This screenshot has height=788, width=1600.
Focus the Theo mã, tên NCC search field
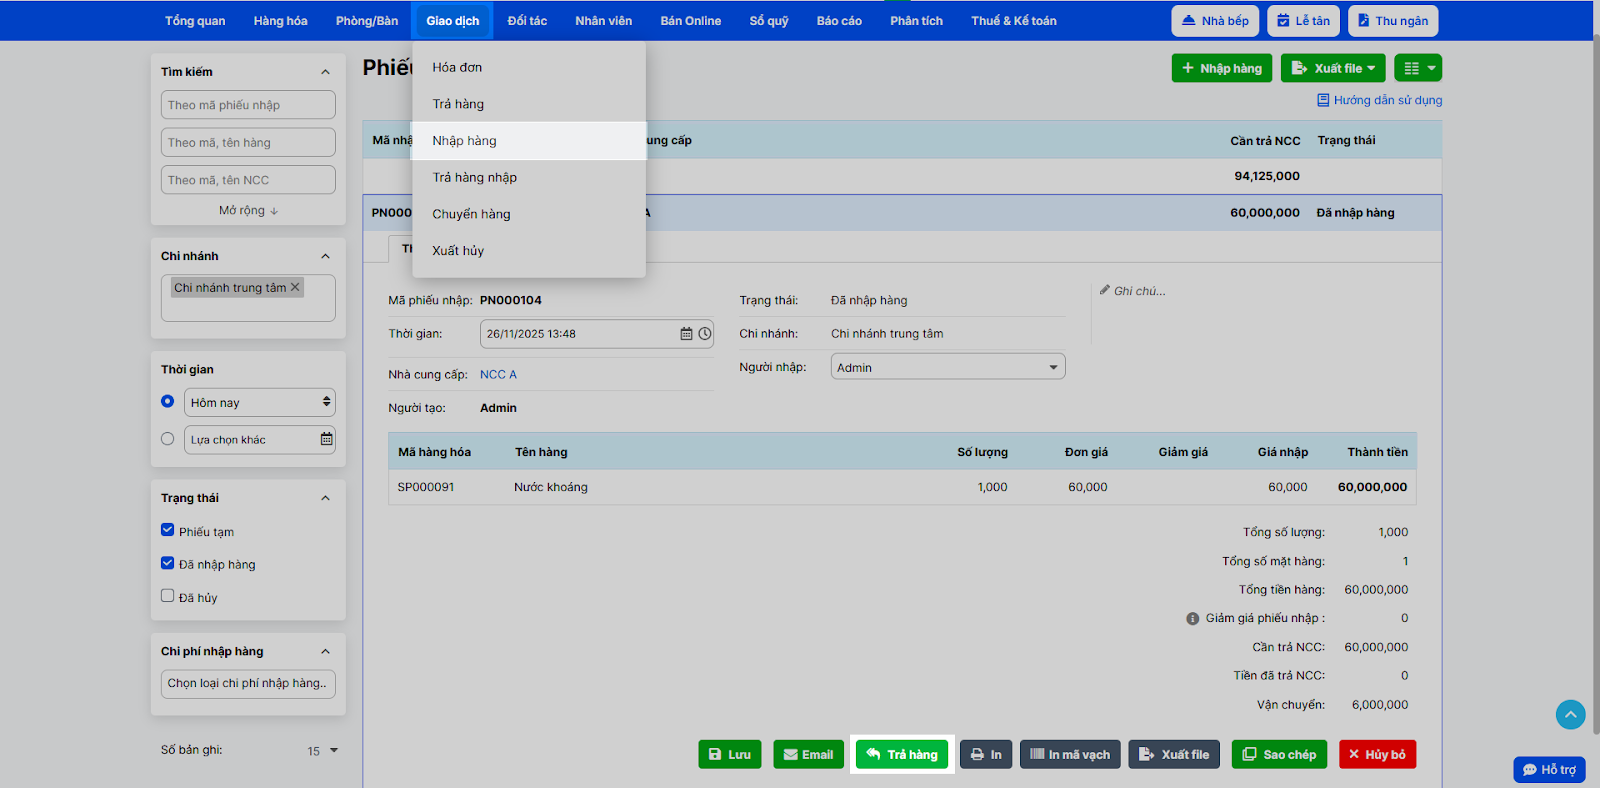tap(248, 180)
